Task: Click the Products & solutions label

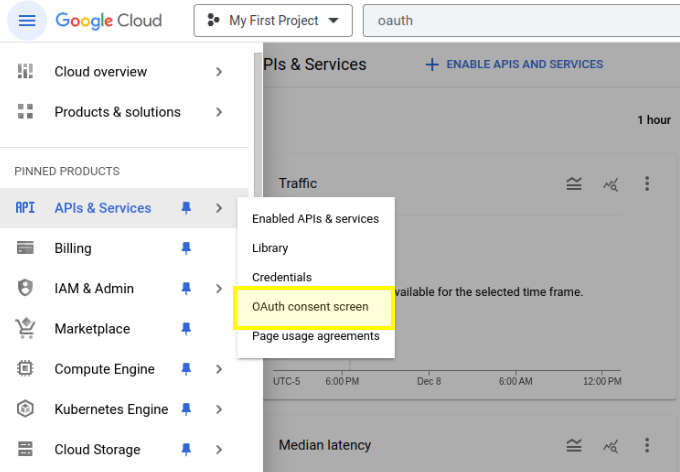Action: point(118,112)
